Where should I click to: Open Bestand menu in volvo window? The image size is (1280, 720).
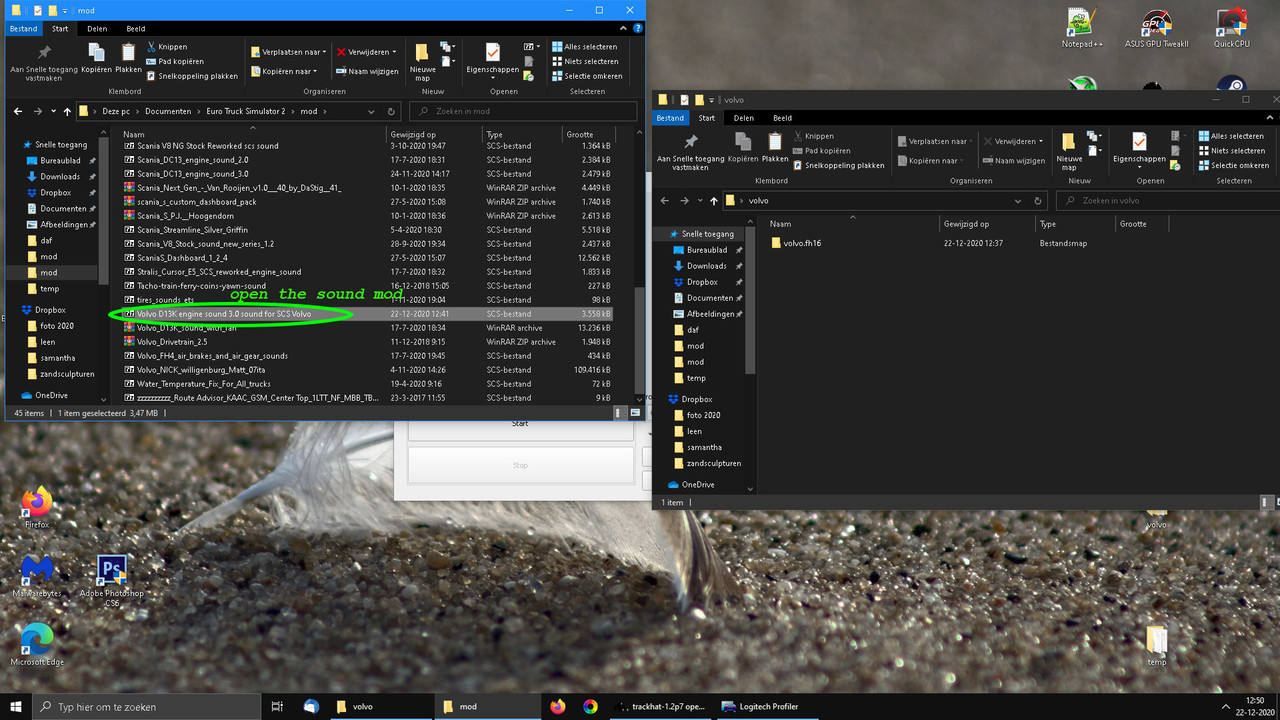(x=670, y=118)
